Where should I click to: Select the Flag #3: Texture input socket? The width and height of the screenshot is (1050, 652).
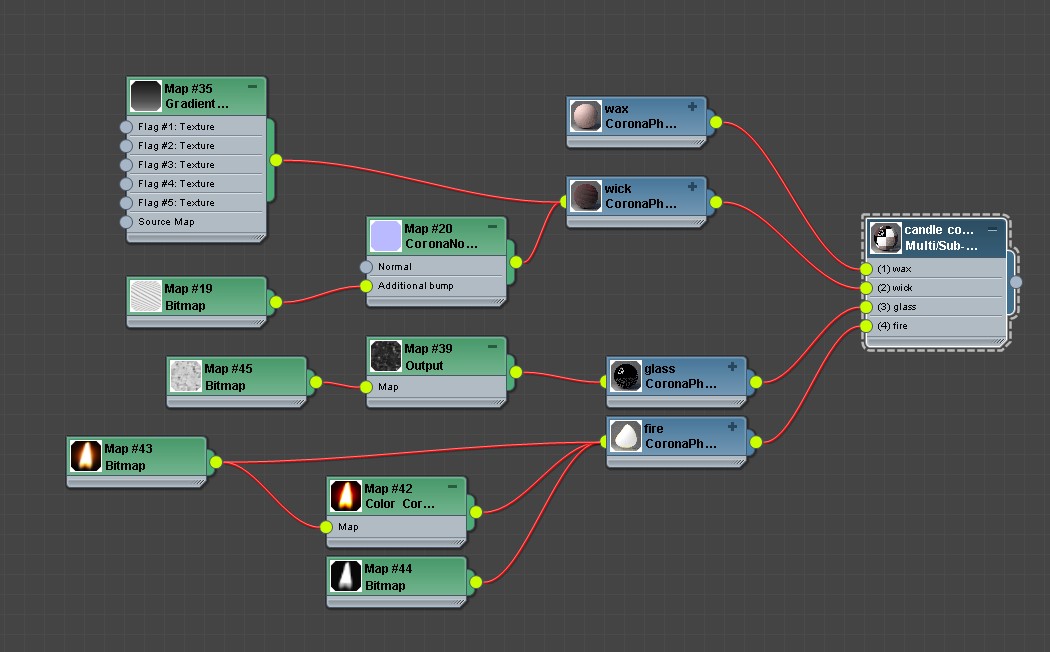point(126,165)
